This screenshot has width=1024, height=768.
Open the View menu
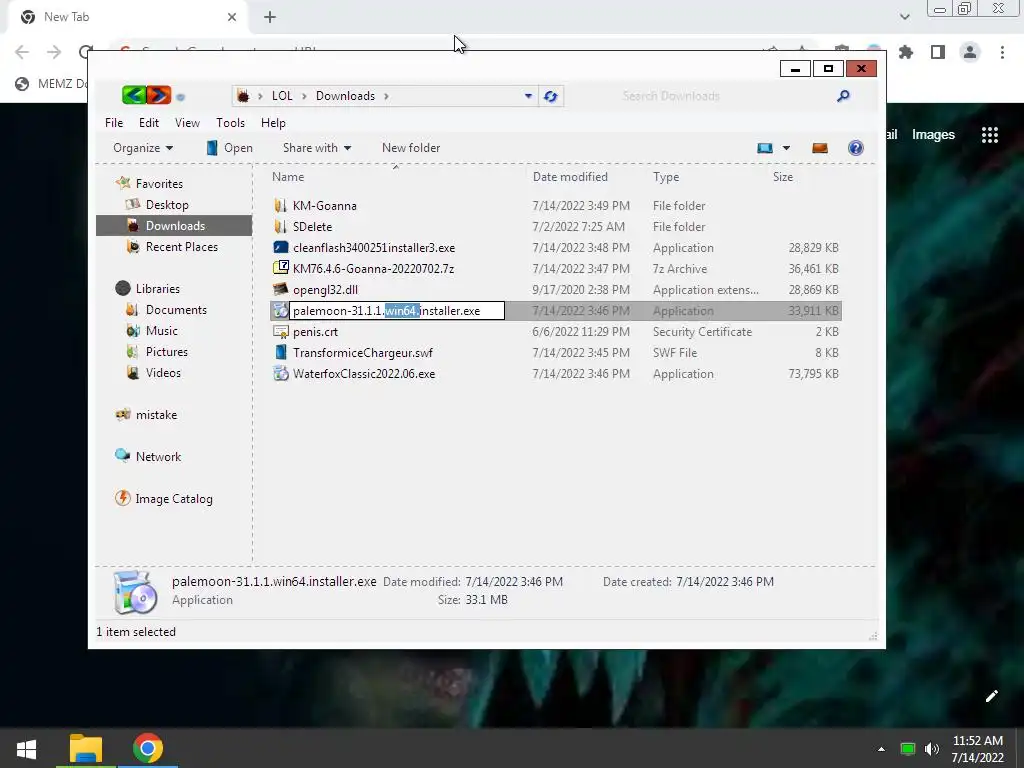(x=187, y=123)
